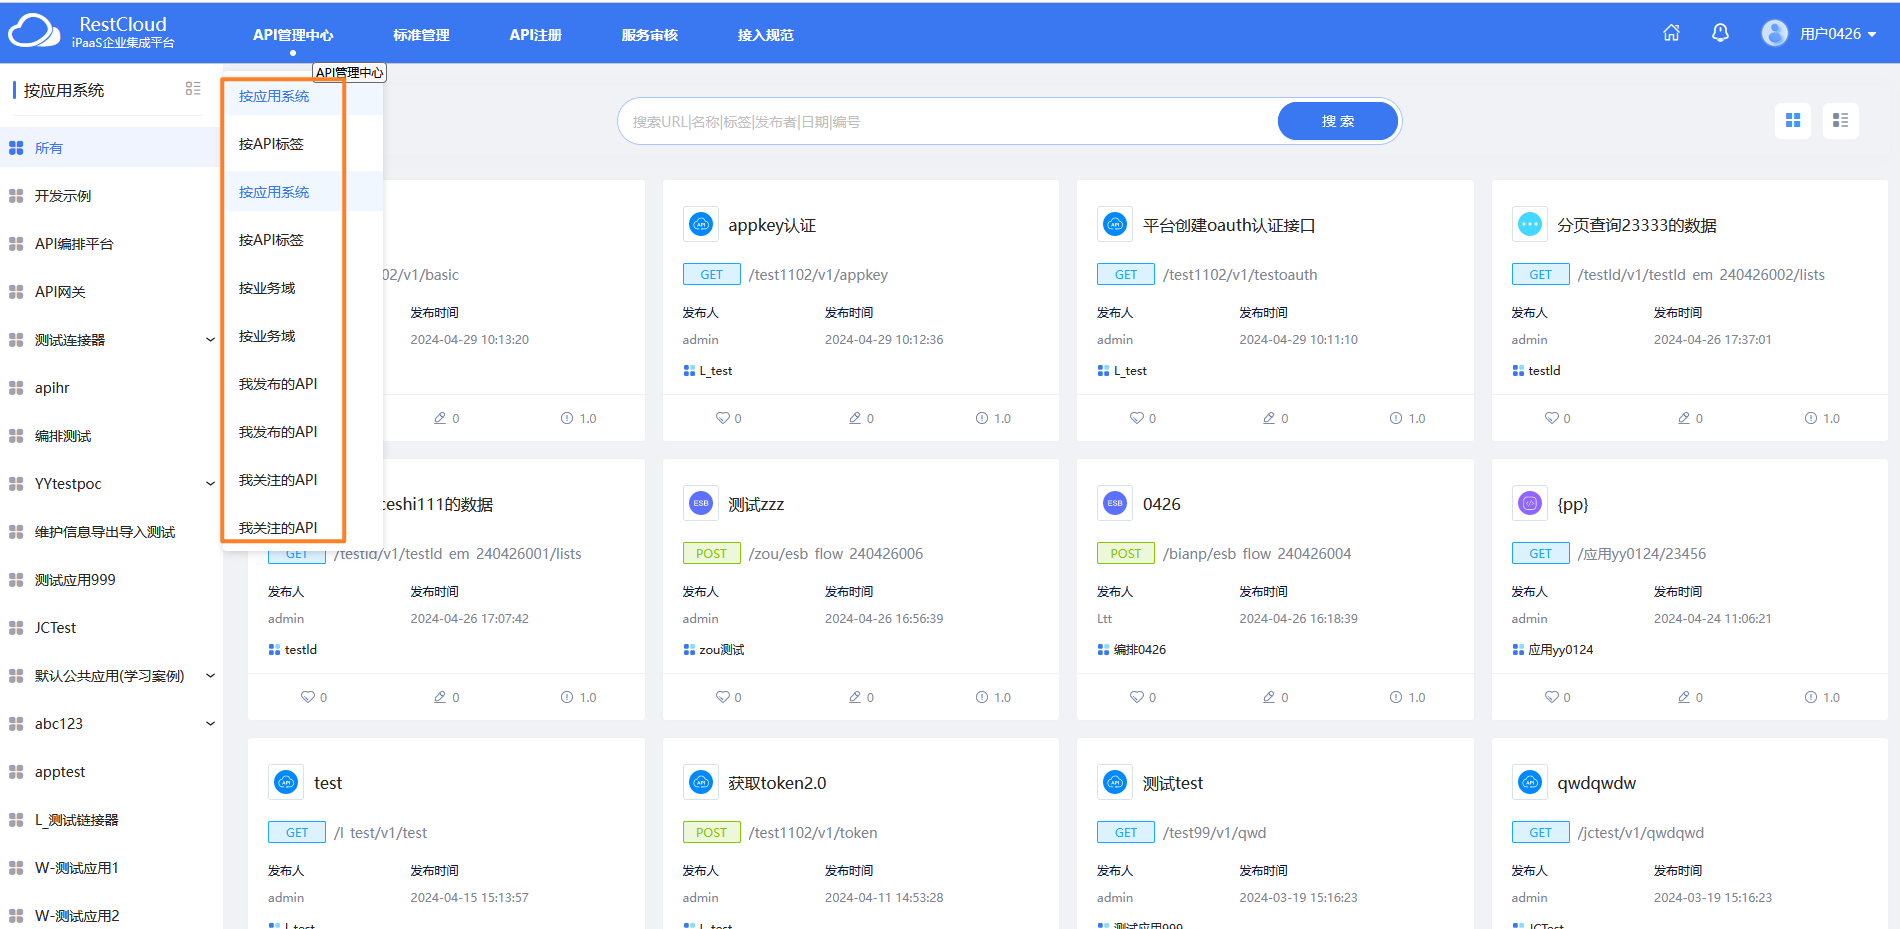The height and width of the screenshot is (929, 1900).
Task: Click the GET badge on qwdqwdw card
Action: pyautogui.click(x=1541, y=833)
